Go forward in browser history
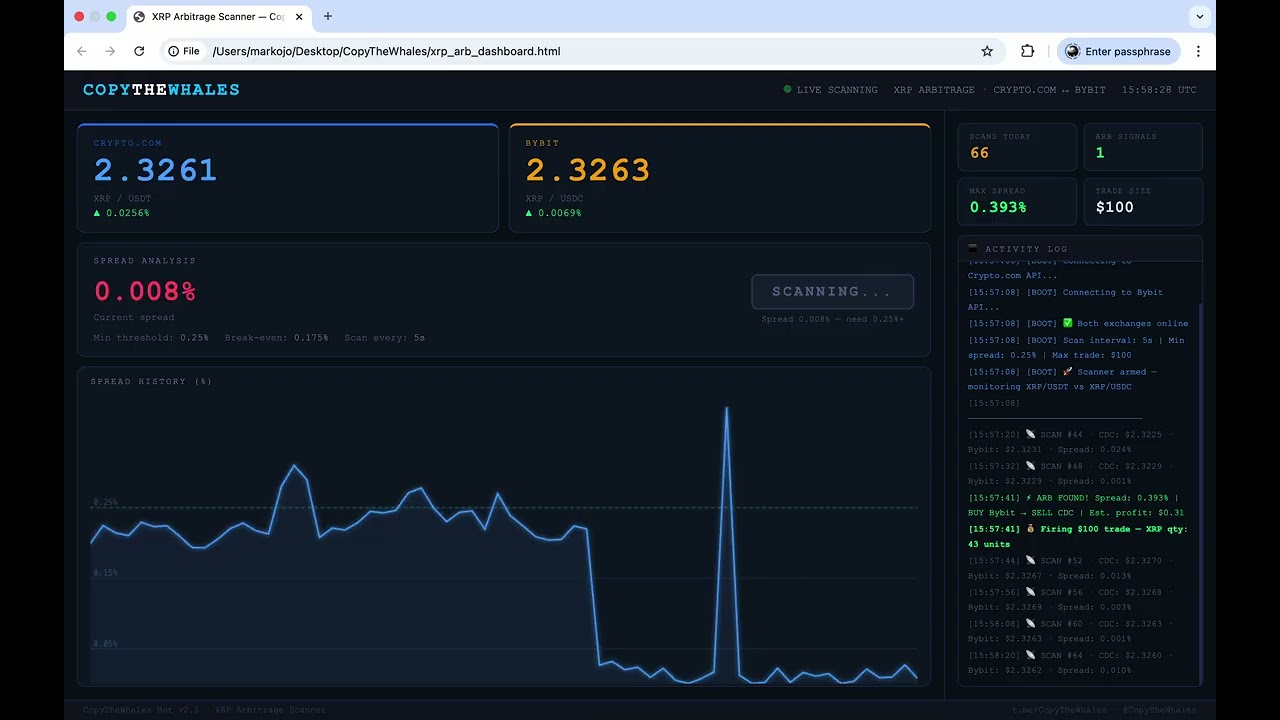This screenshot has width=1280, height=720. 110,51
